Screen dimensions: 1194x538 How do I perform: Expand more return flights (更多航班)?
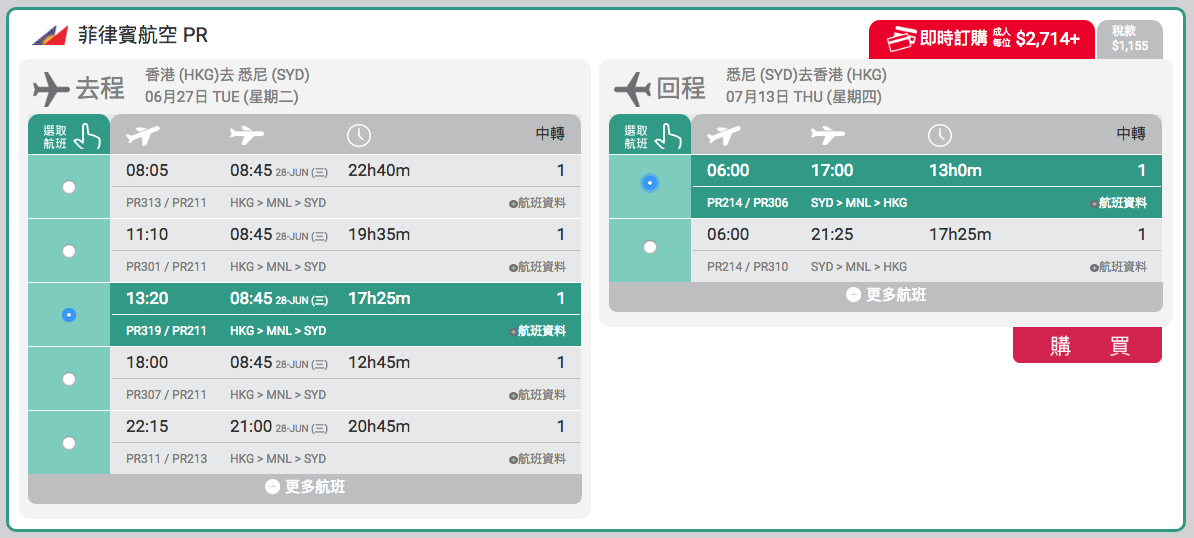pos(886,295)
